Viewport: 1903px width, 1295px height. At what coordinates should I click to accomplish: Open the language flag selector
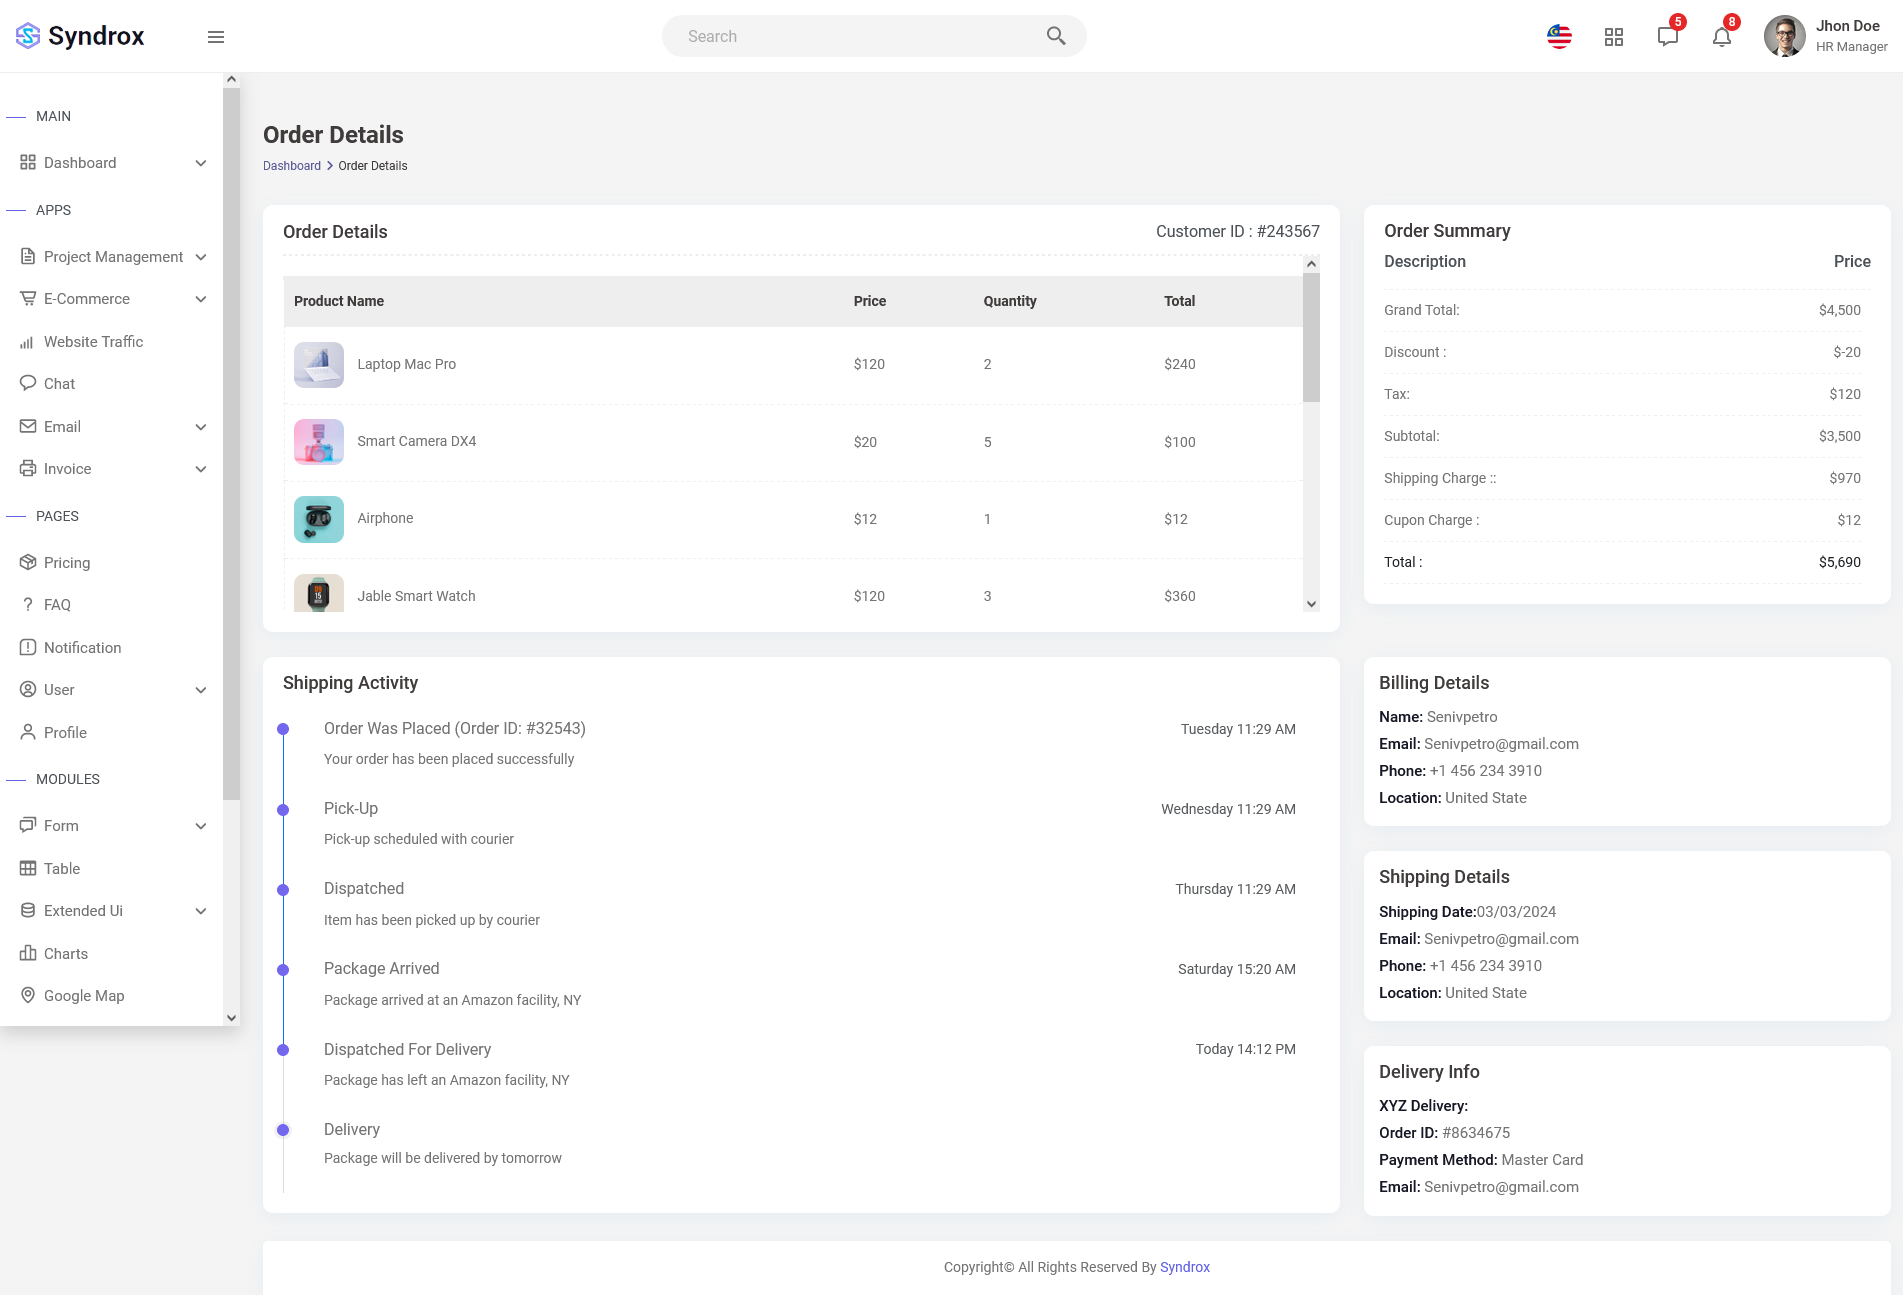click(x=1559, y=37)
